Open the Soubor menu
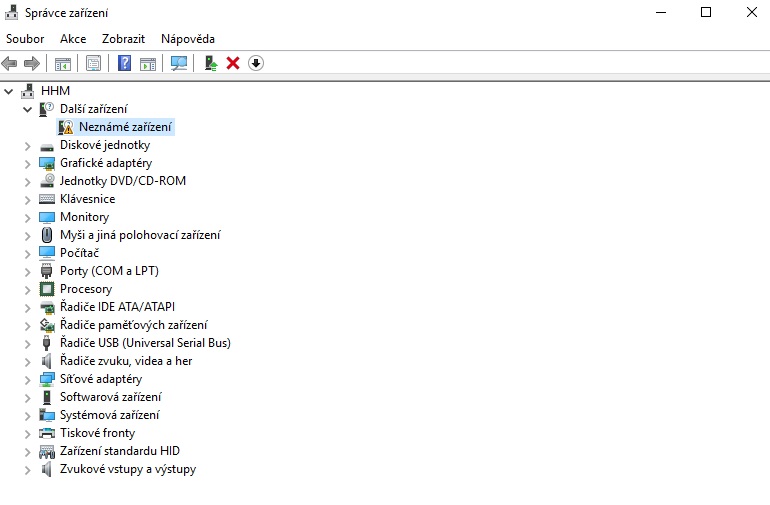The height and width of the screenshot is (505, 770). click(x=25, y=39)
